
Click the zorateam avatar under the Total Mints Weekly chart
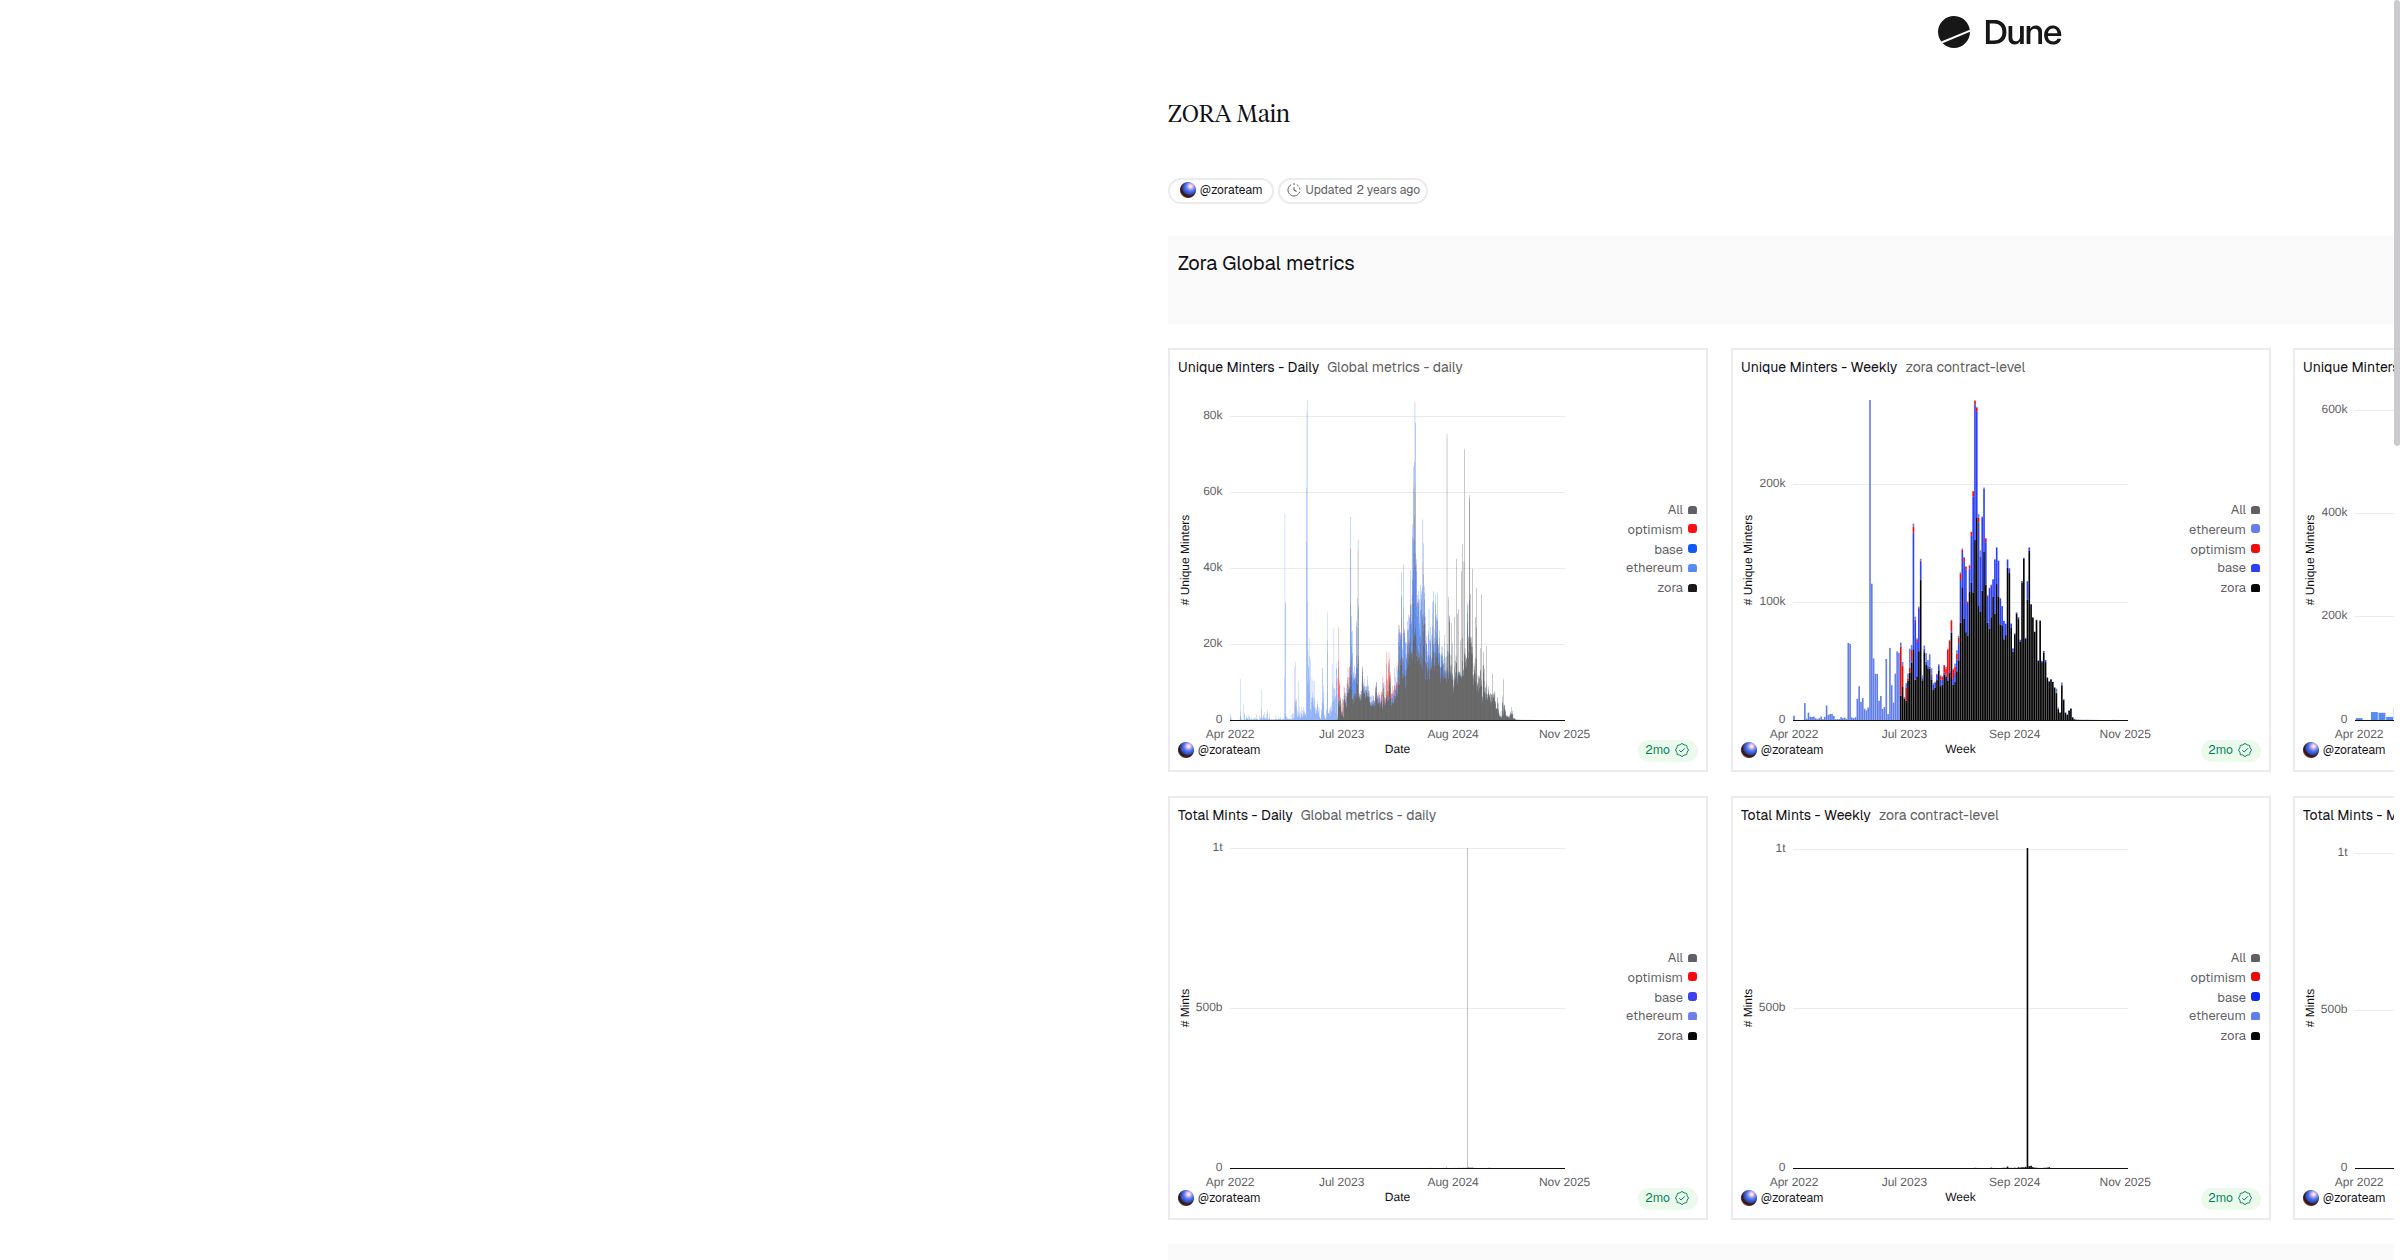[x=1749, y=1198]
